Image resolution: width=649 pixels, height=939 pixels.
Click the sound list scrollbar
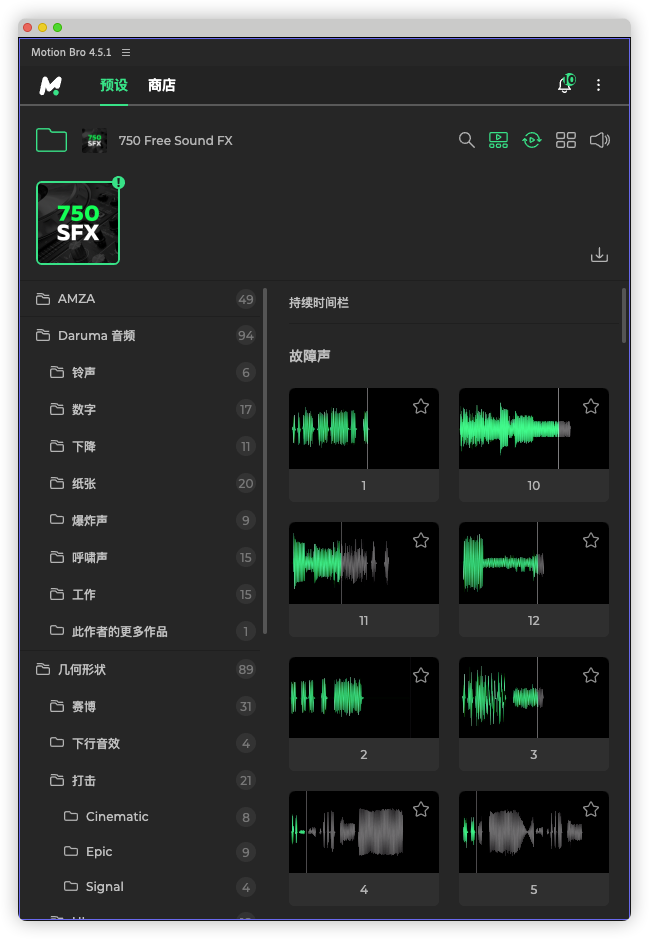click(x=624, y=316)
